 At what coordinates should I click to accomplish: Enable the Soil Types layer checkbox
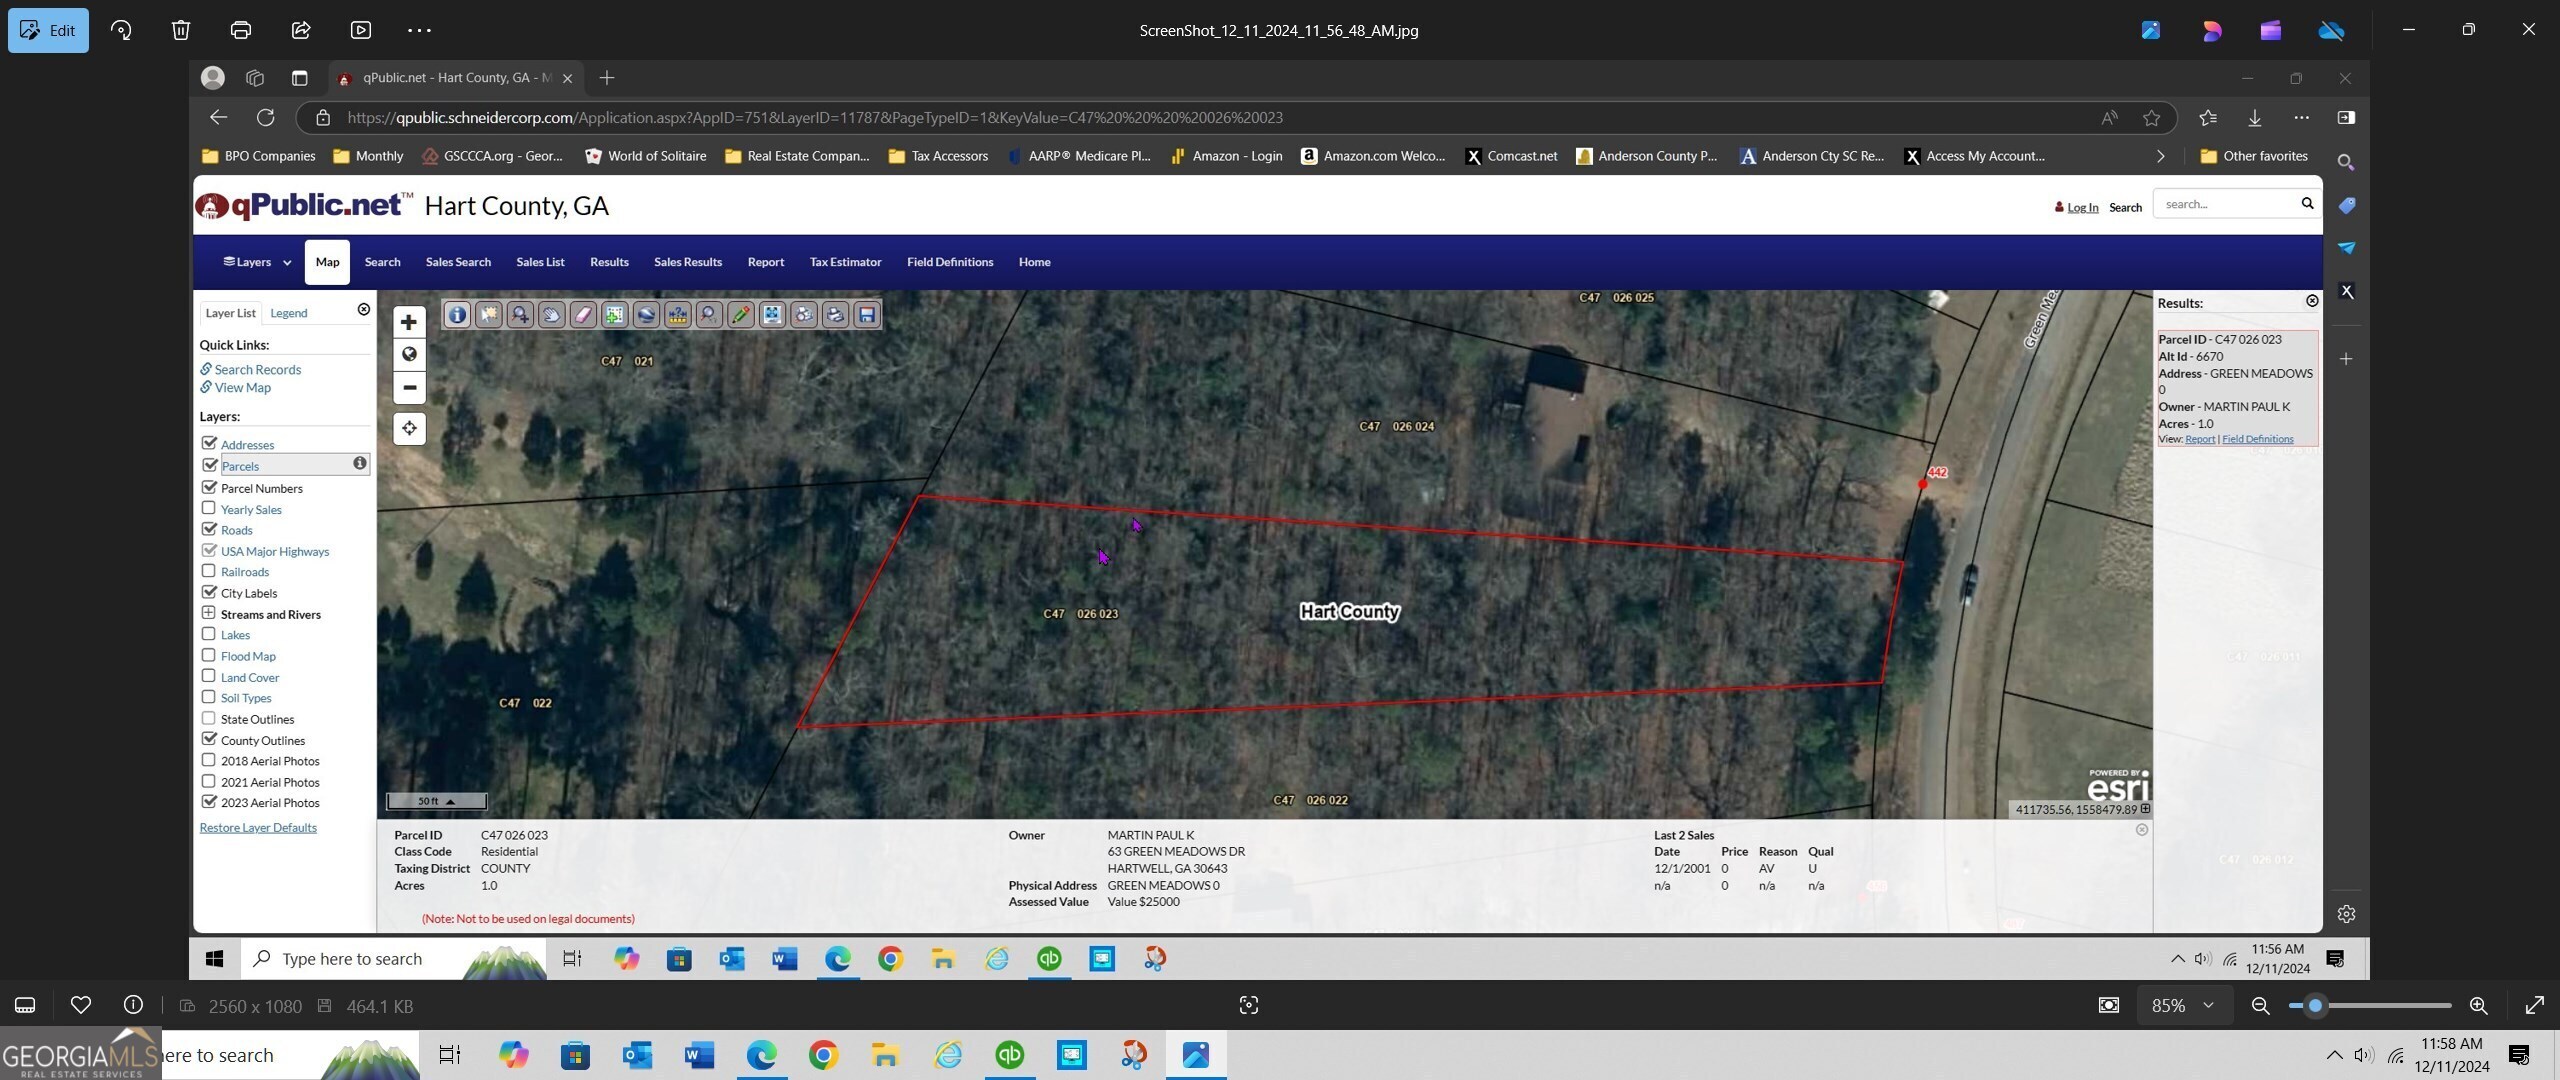[209, 697]
